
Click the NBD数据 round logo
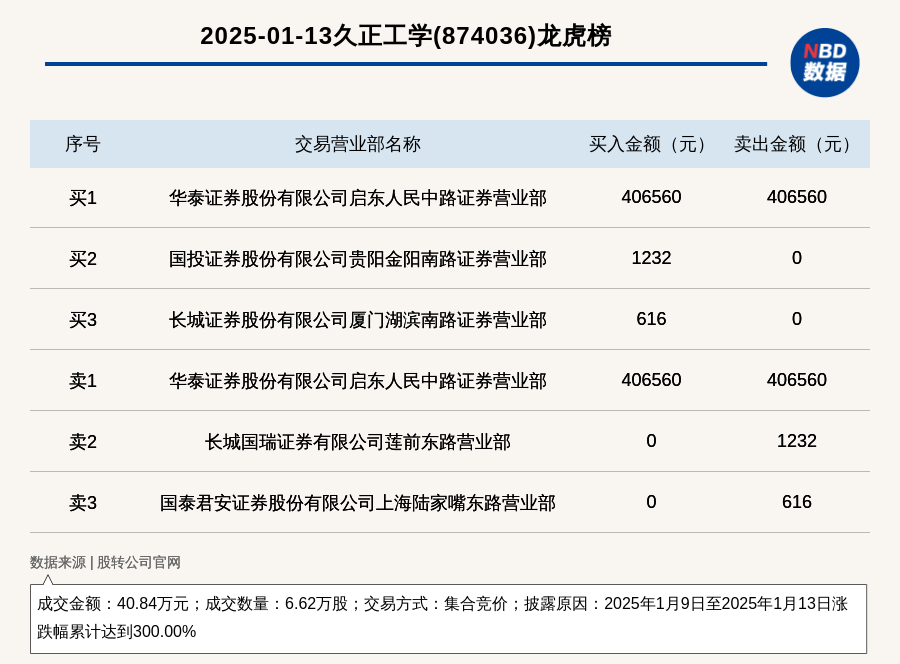click(x=824, y=63)
